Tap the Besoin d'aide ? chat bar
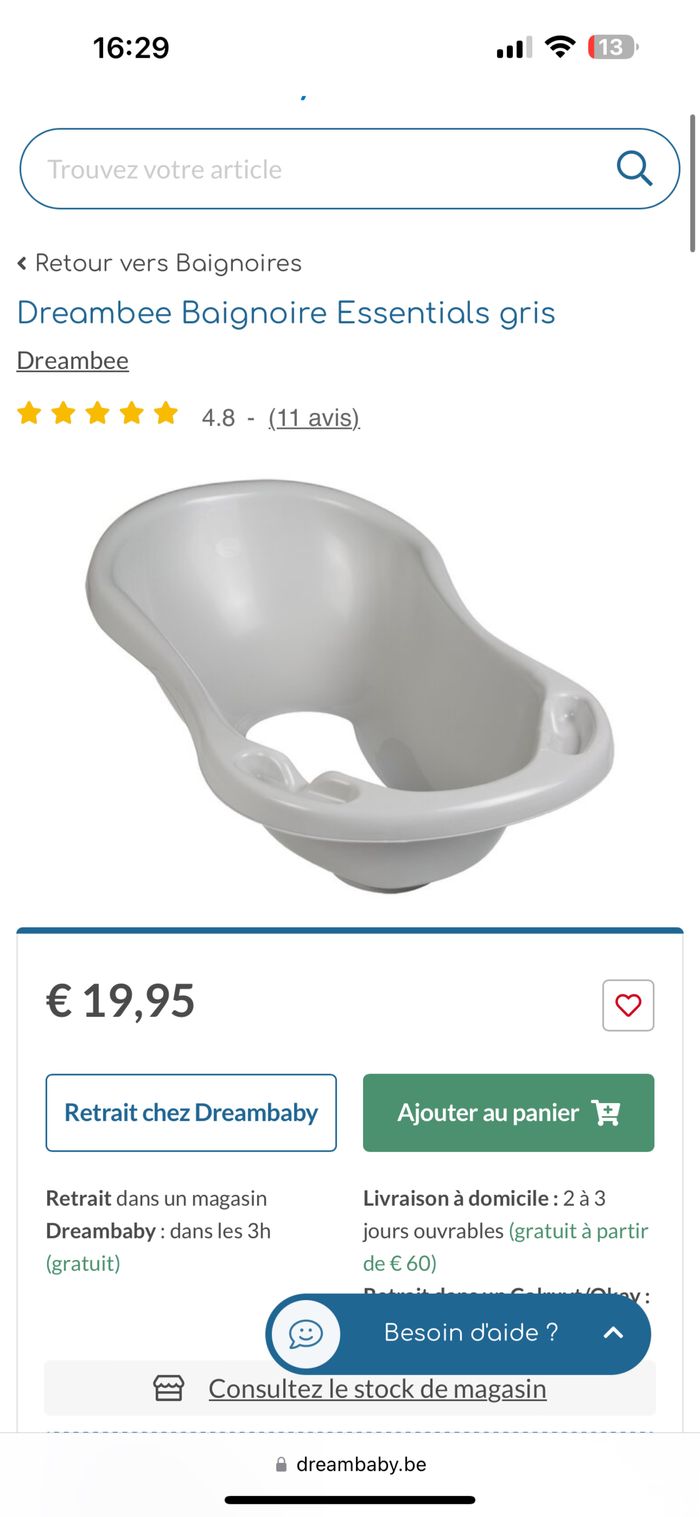This screenshot has width=700, height=1517. pos(458,1333)
